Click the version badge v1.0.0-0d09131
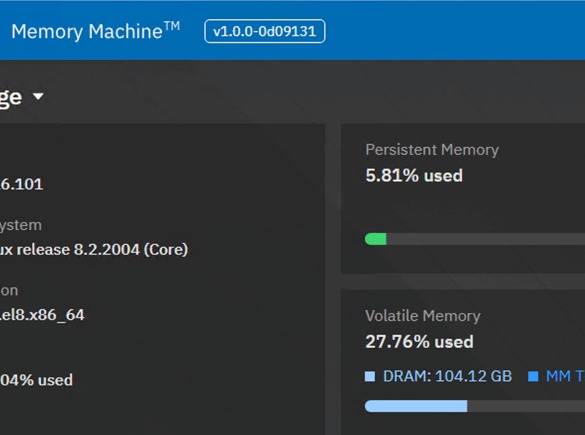The height and width of the screenshot is (435, 585). (265, 31)
